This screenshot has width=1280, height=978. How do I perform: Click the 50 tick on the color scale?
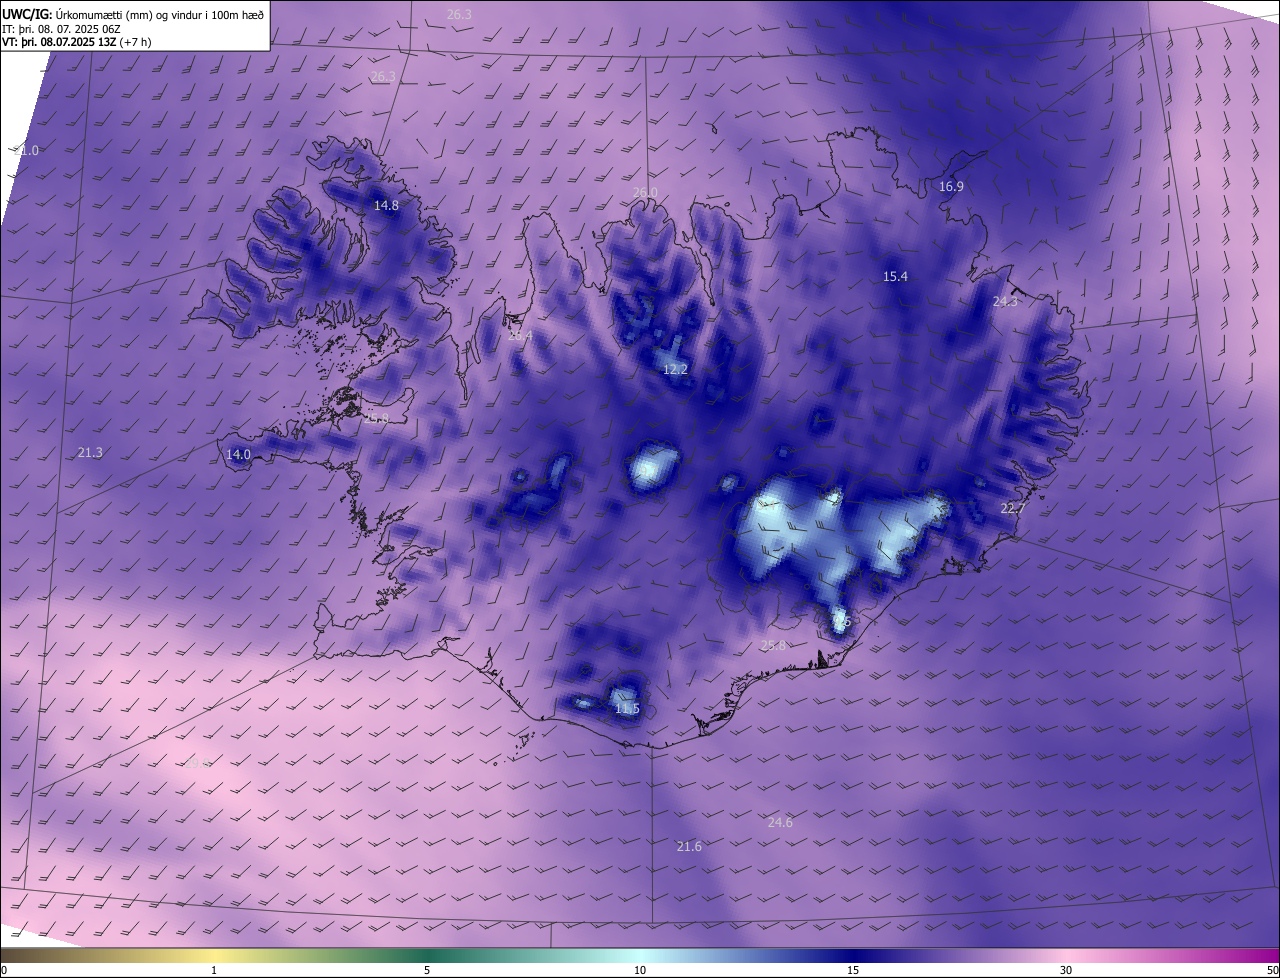click(1272, 970)
